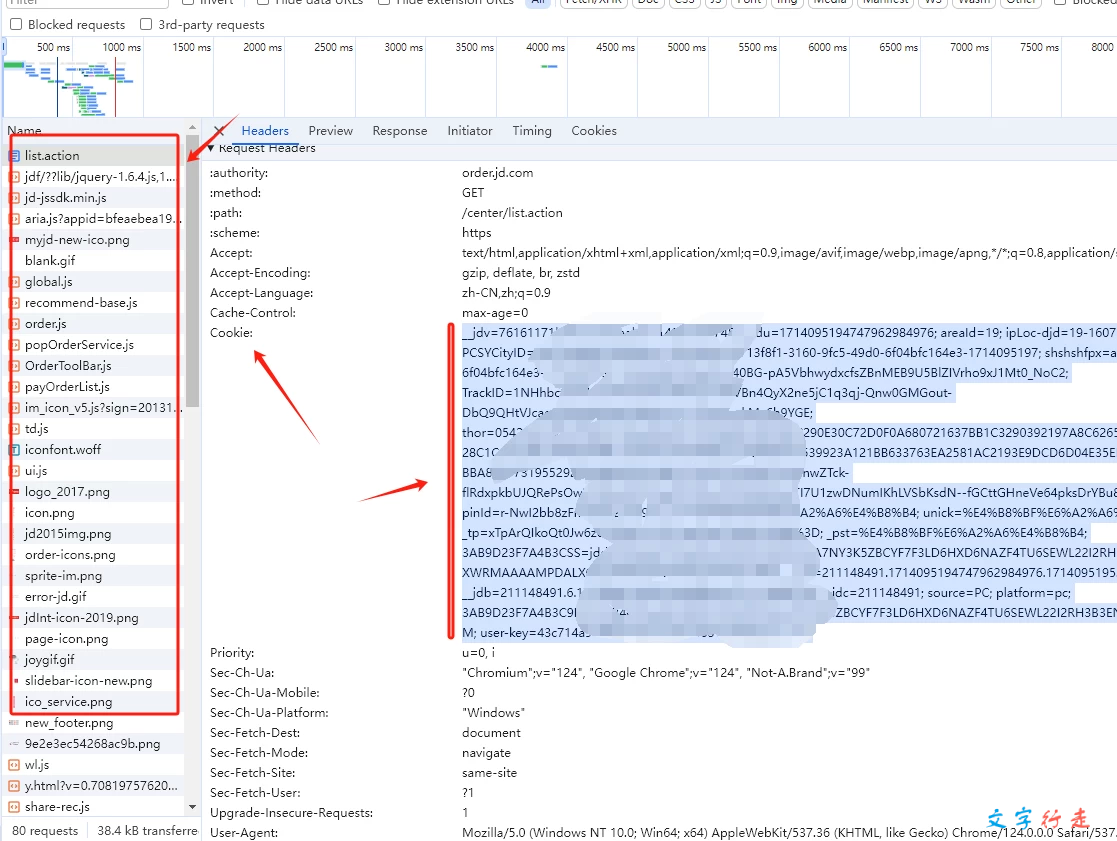Click the image icon beside logo_2017.png
Image resolution: width=1117 pixels, height=841 pixels.
point(14,491)
